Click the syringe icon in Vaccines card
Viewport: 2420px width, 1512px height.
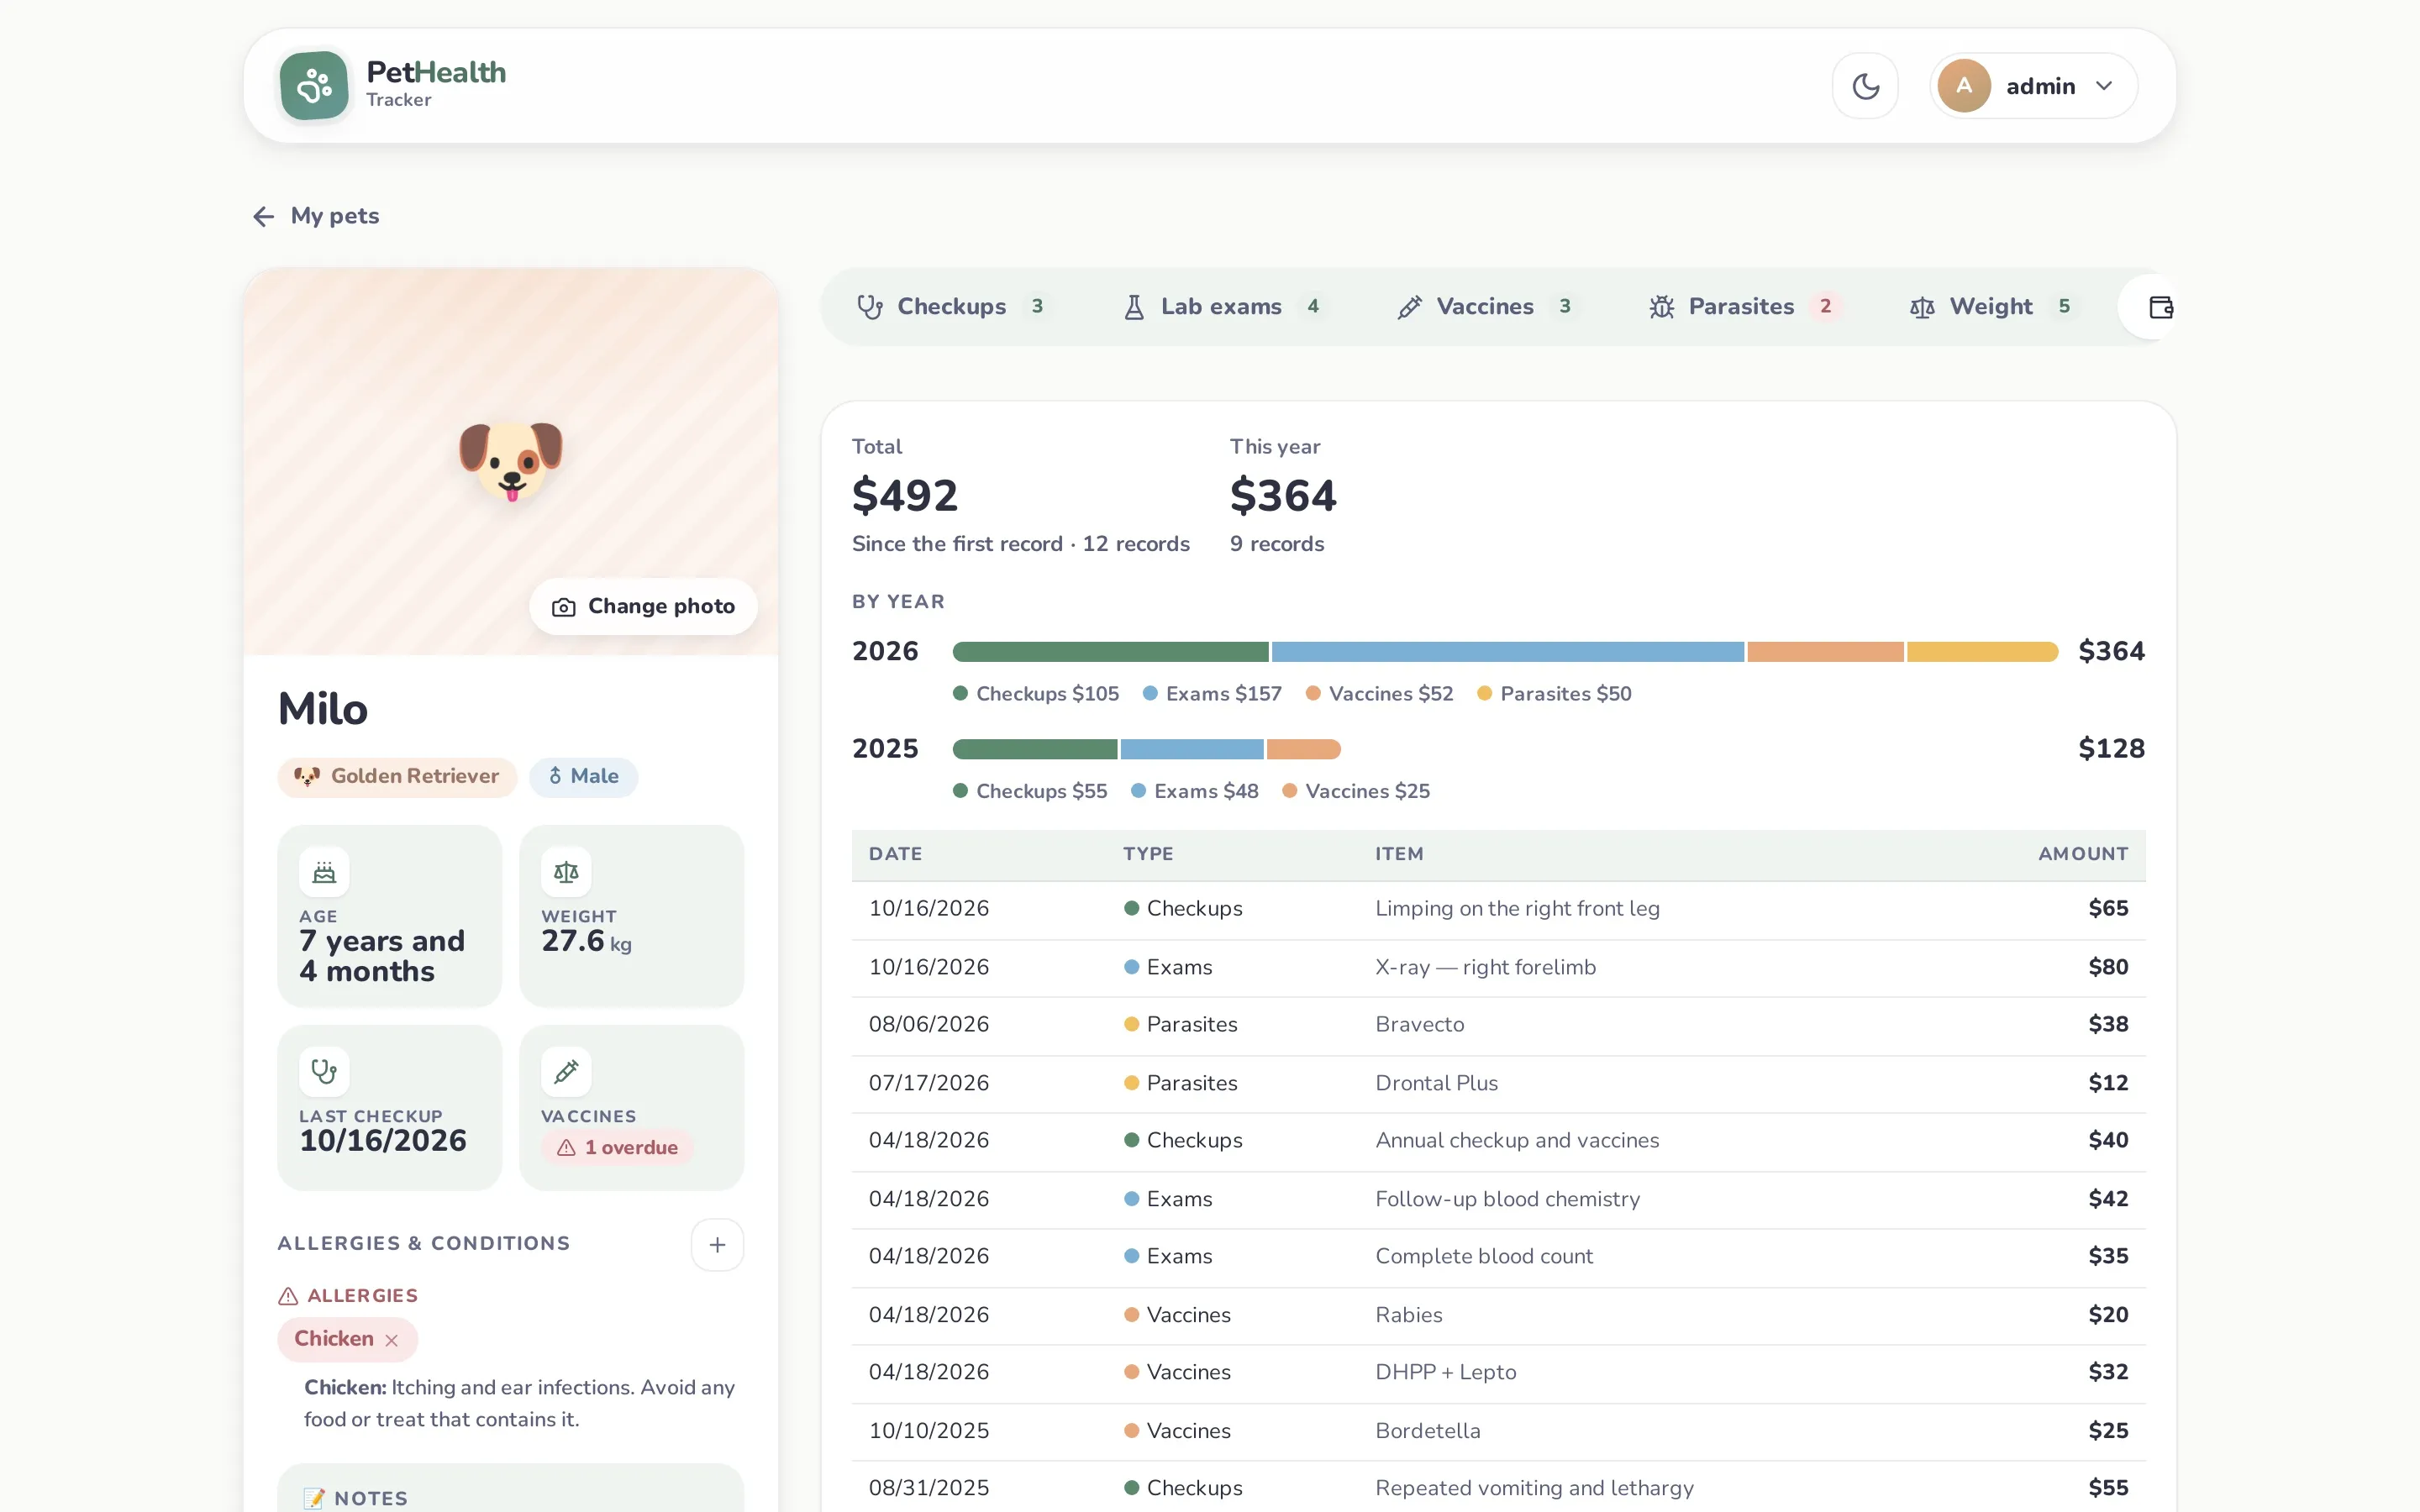566,1072
